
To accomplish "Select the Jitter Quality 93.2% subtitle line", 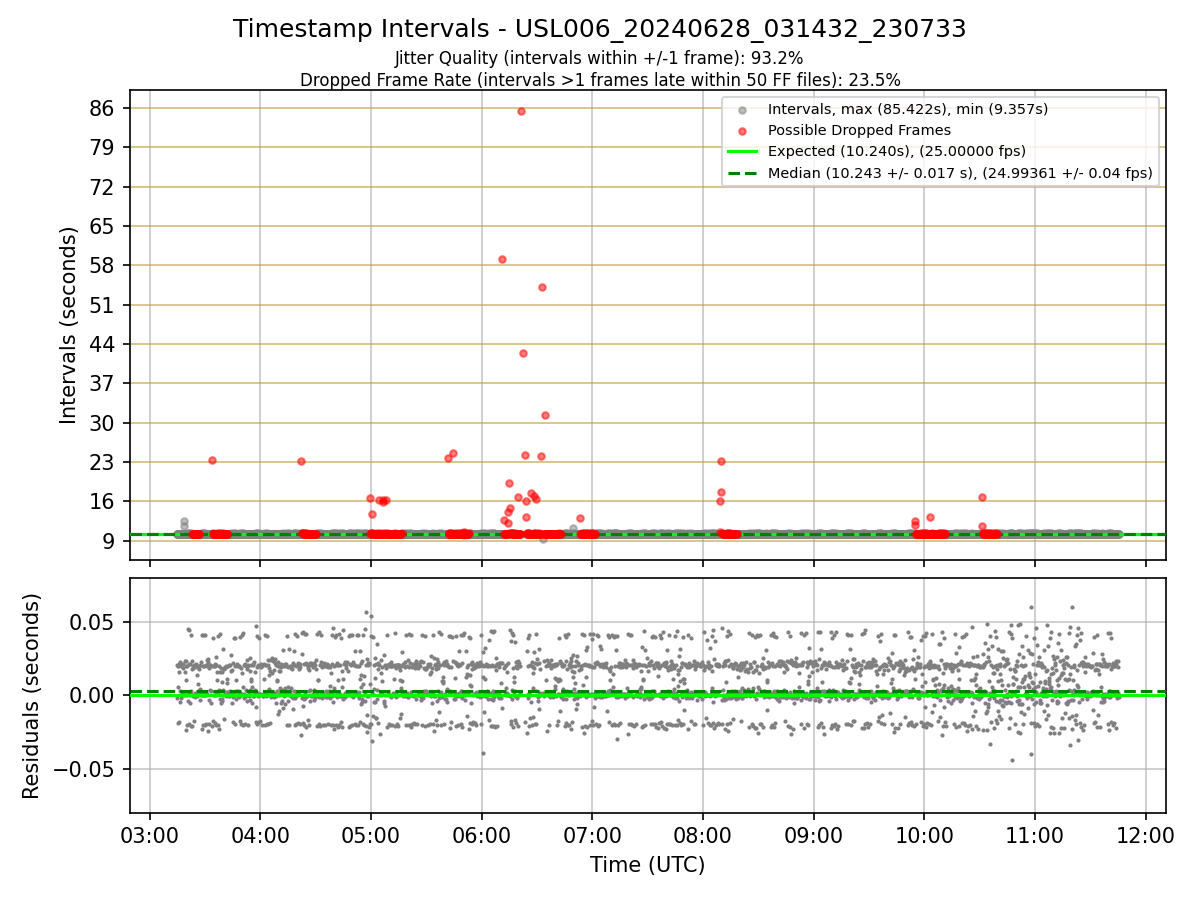I will (600, 58).
